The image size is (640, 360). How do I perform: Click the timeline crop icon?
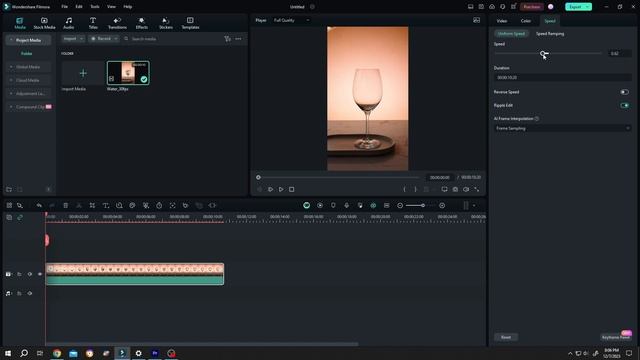(92, 205)
